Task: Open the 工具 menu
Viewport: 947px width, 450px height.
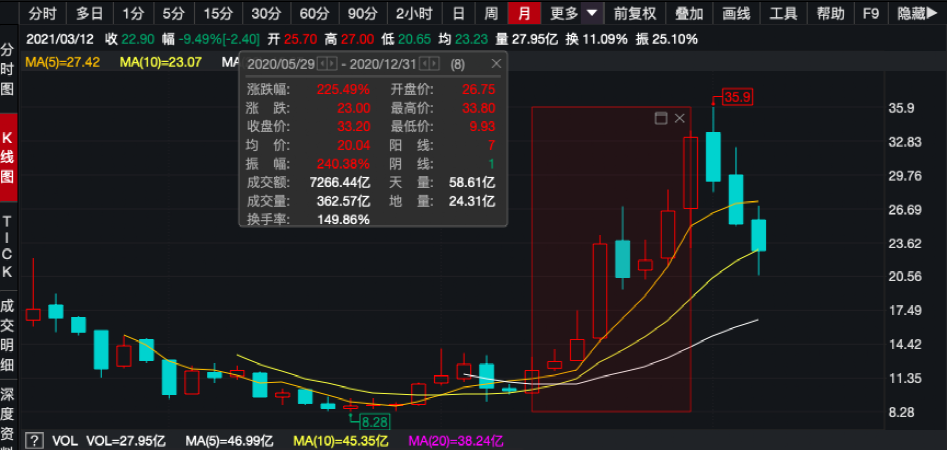Action: click(x=783, y=13)
